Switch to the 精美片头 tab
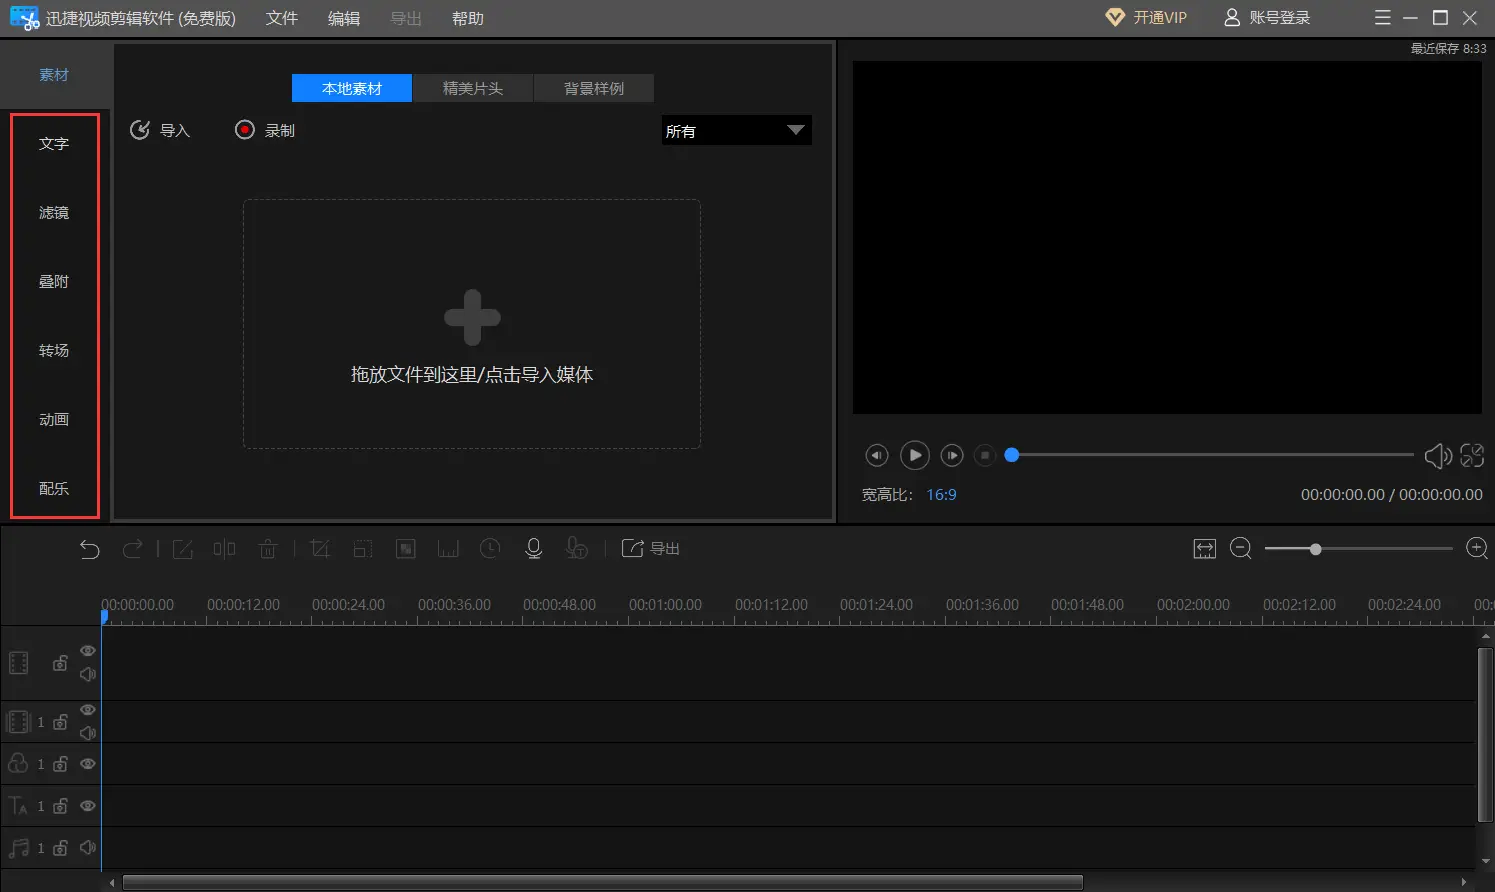 point(473,88)
